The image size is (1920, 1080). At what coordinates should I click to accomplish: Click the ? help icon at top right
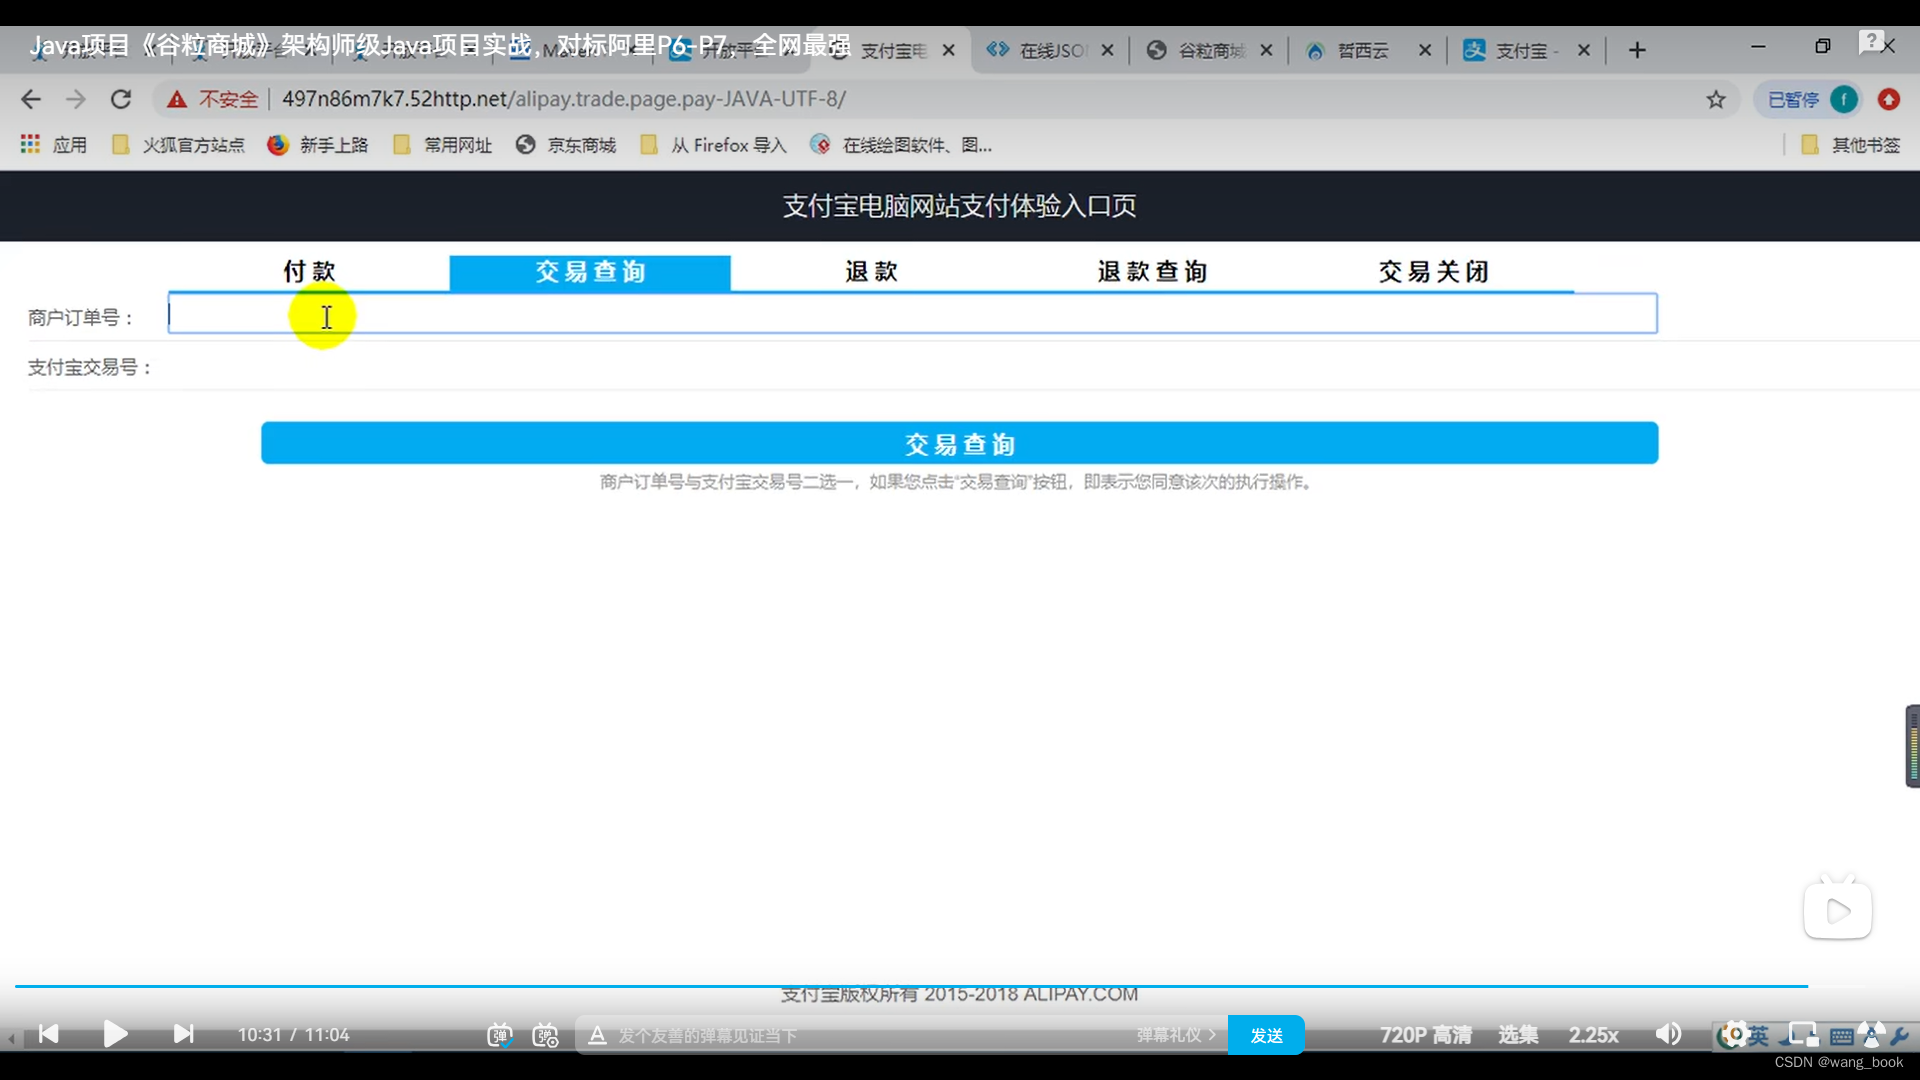coord(1870,41)
